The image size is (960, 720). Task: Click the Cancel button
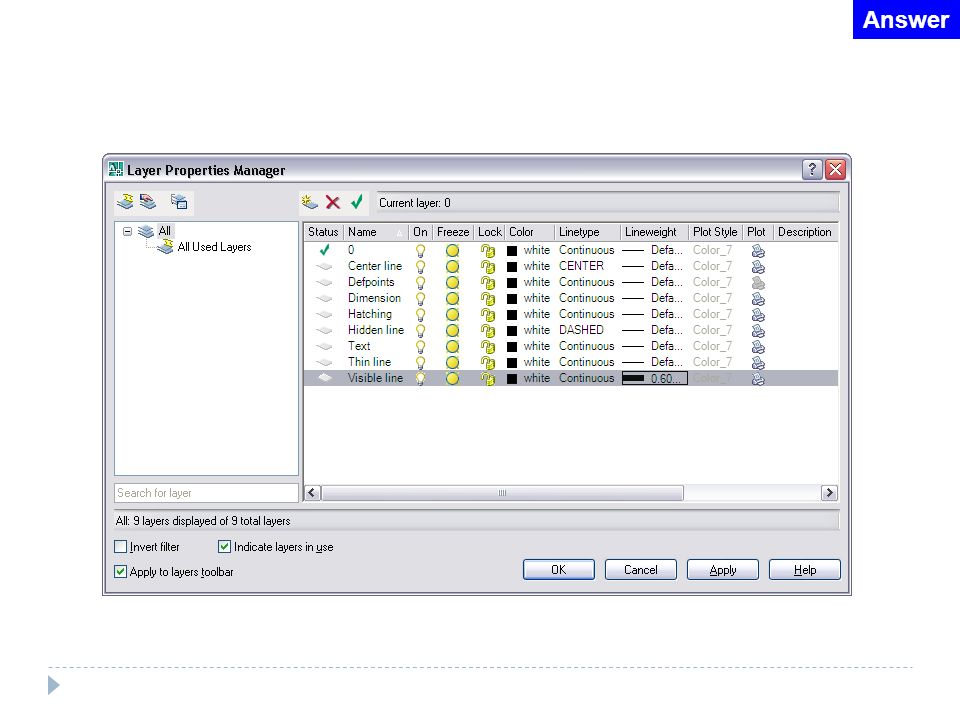click(640, 569)
